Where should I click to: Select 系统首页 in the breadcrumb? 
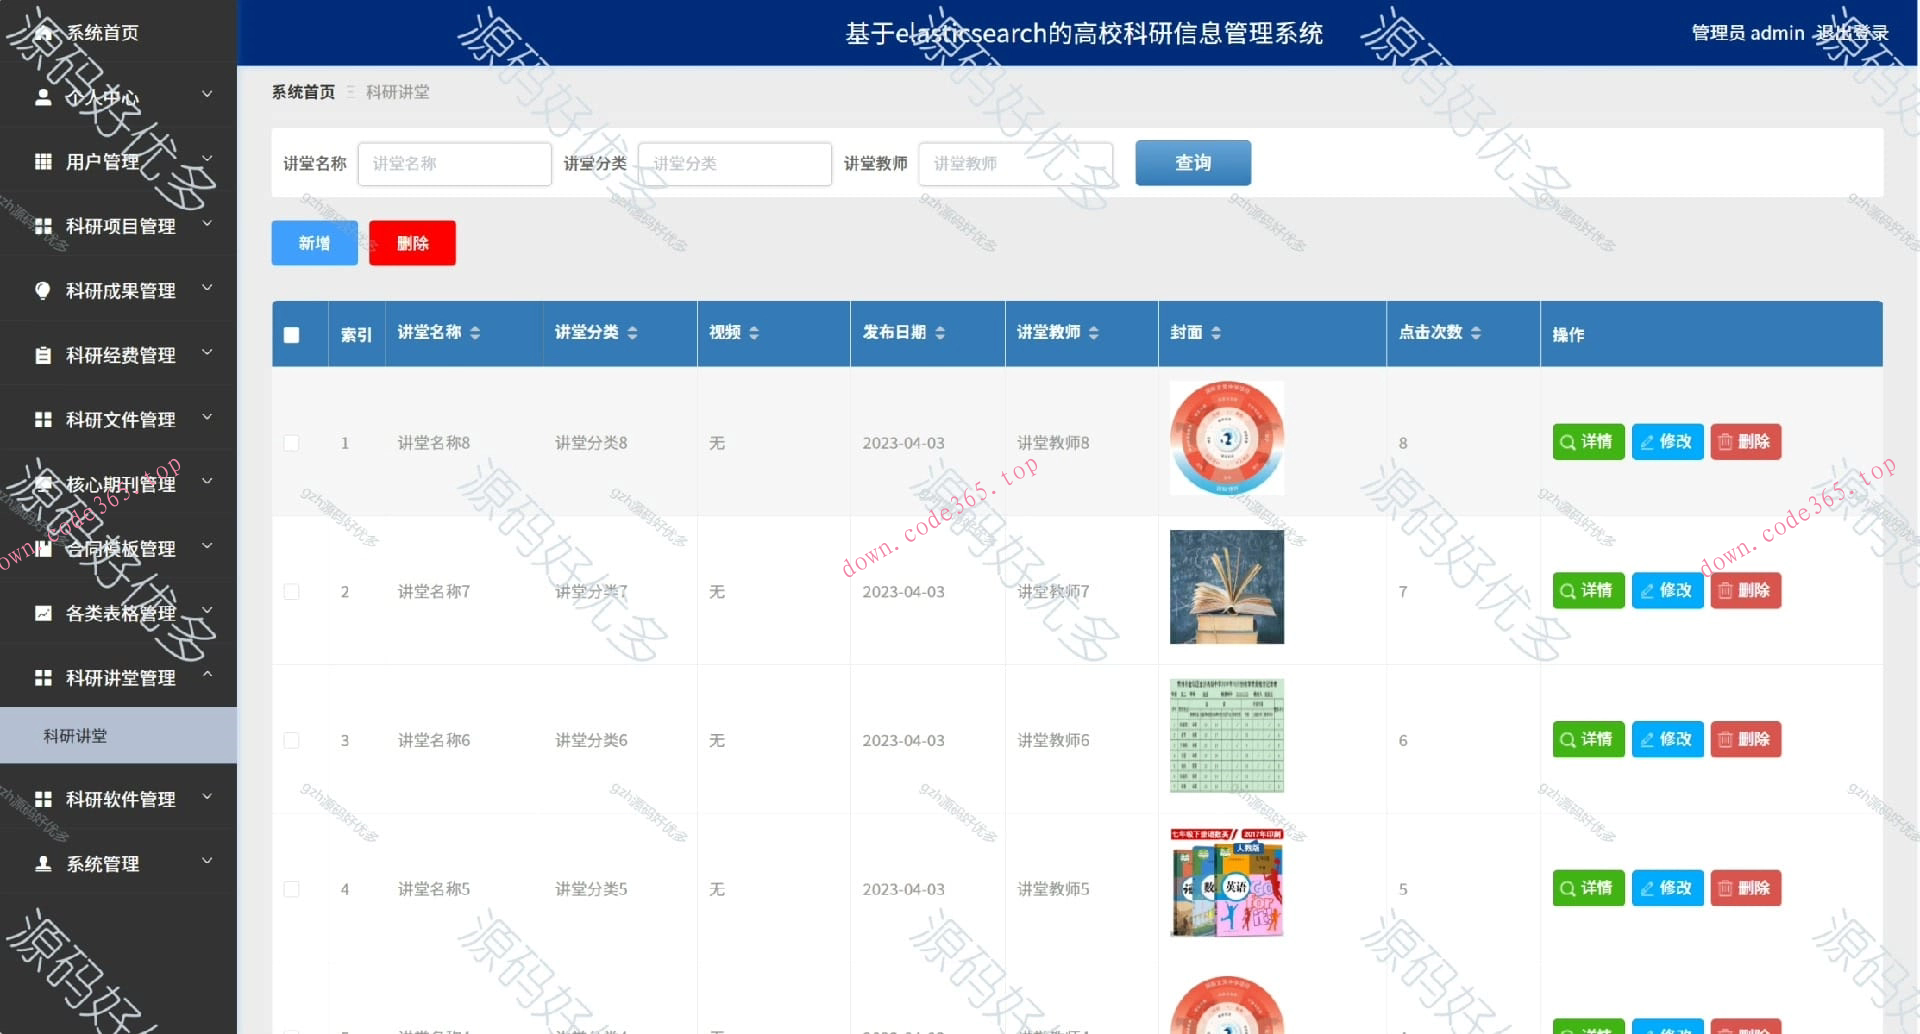point(302,91)
